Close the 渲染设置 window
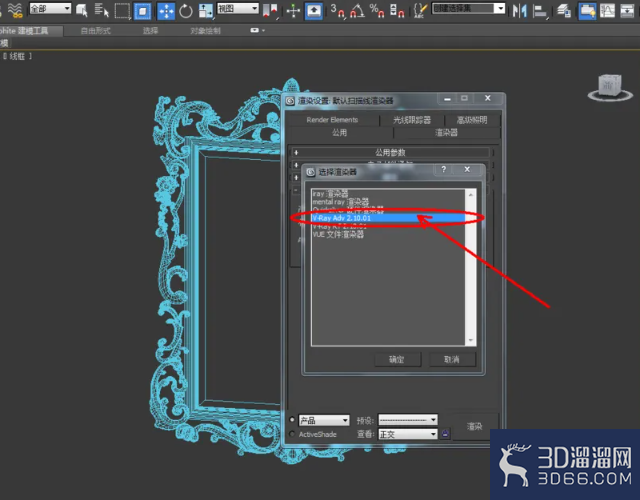The width and height of the screenshot is (640, 500). 487,98
